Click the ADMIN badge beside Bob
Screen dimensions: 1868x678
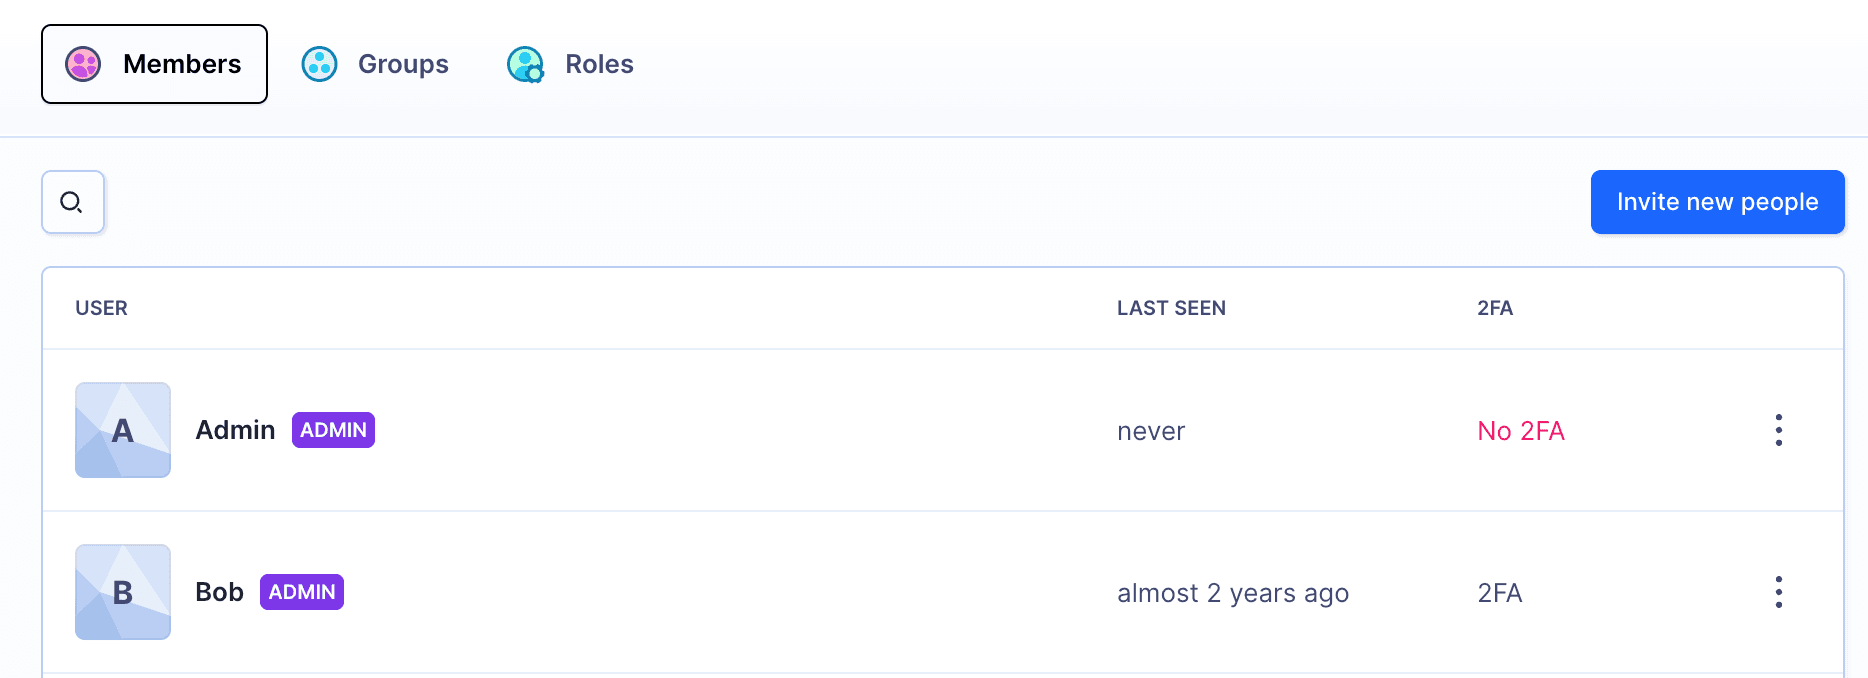pyautogui.click(x=301, y=592)
